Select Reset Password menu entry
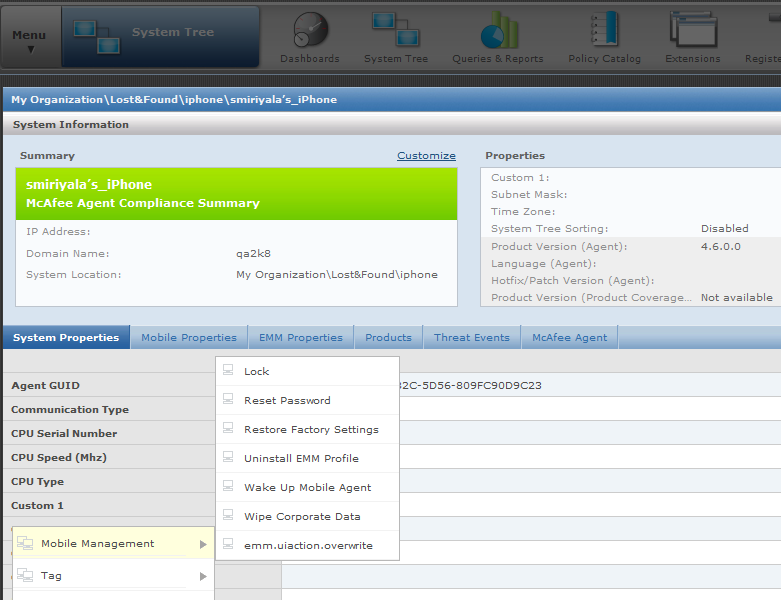 click(307, 400)
